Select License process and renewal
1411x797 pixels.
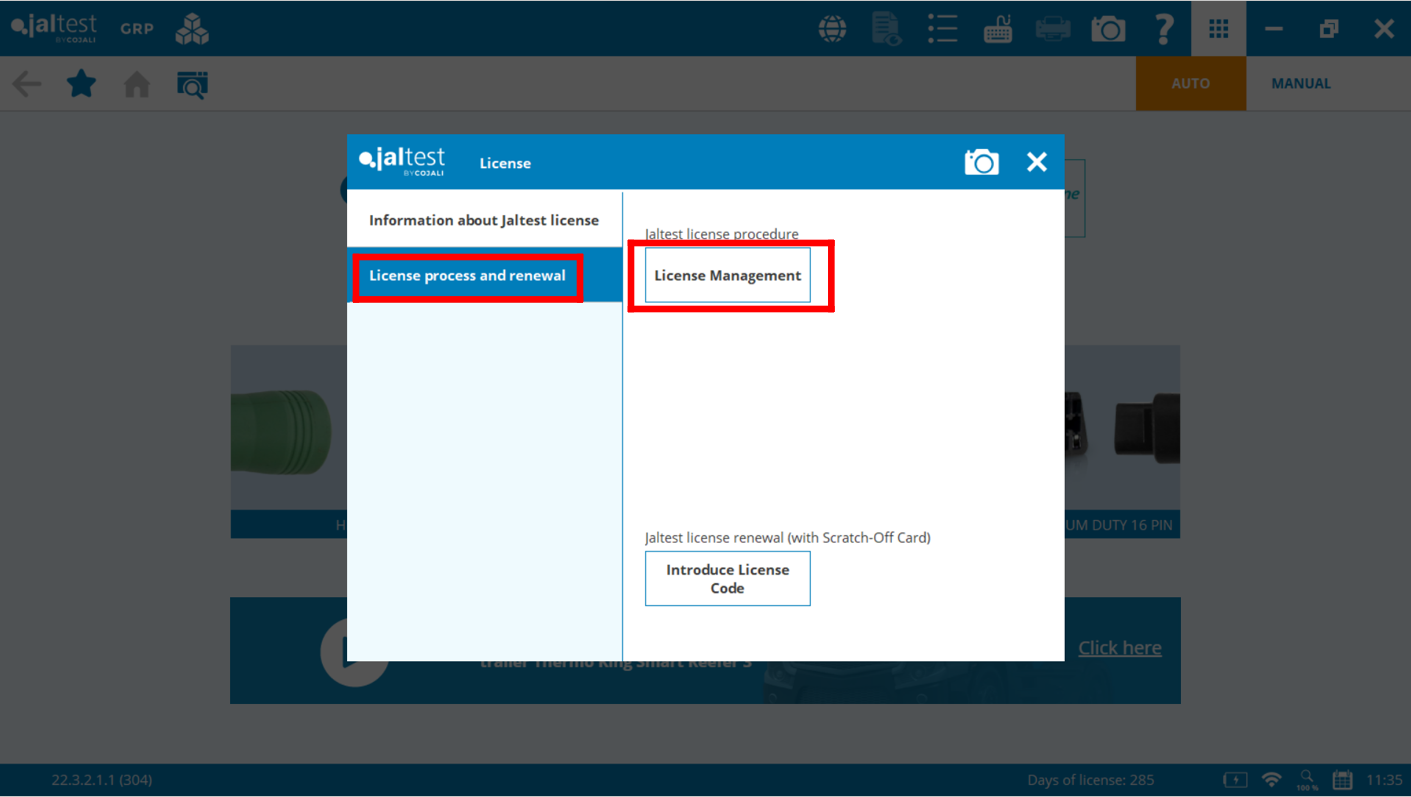pyautogui.click(x=484, y=275)
